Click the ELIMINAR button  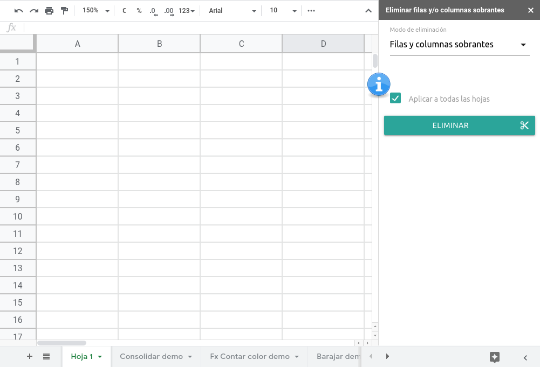click(459, 125)
